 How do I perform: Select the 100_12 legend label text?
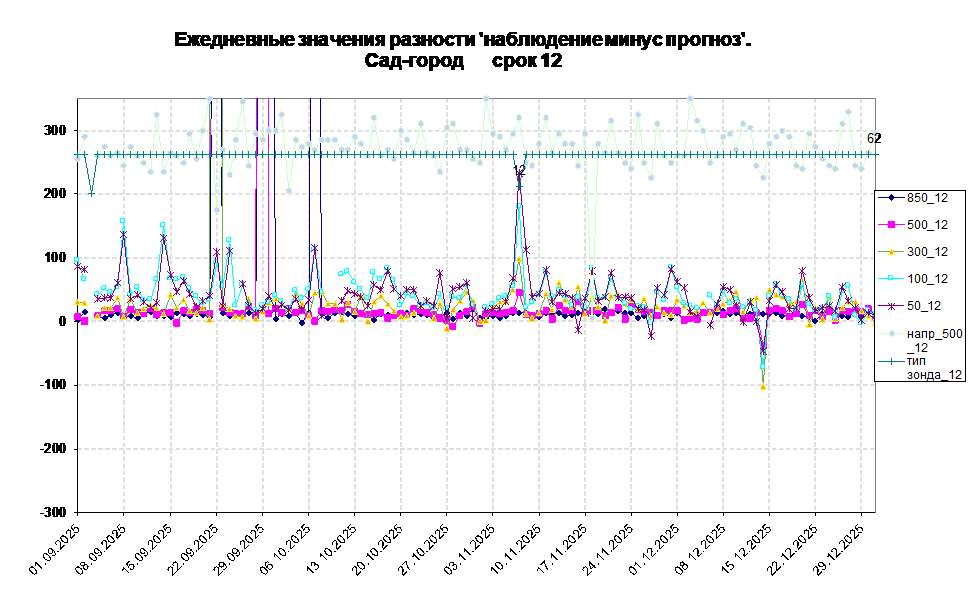(927, 279)
